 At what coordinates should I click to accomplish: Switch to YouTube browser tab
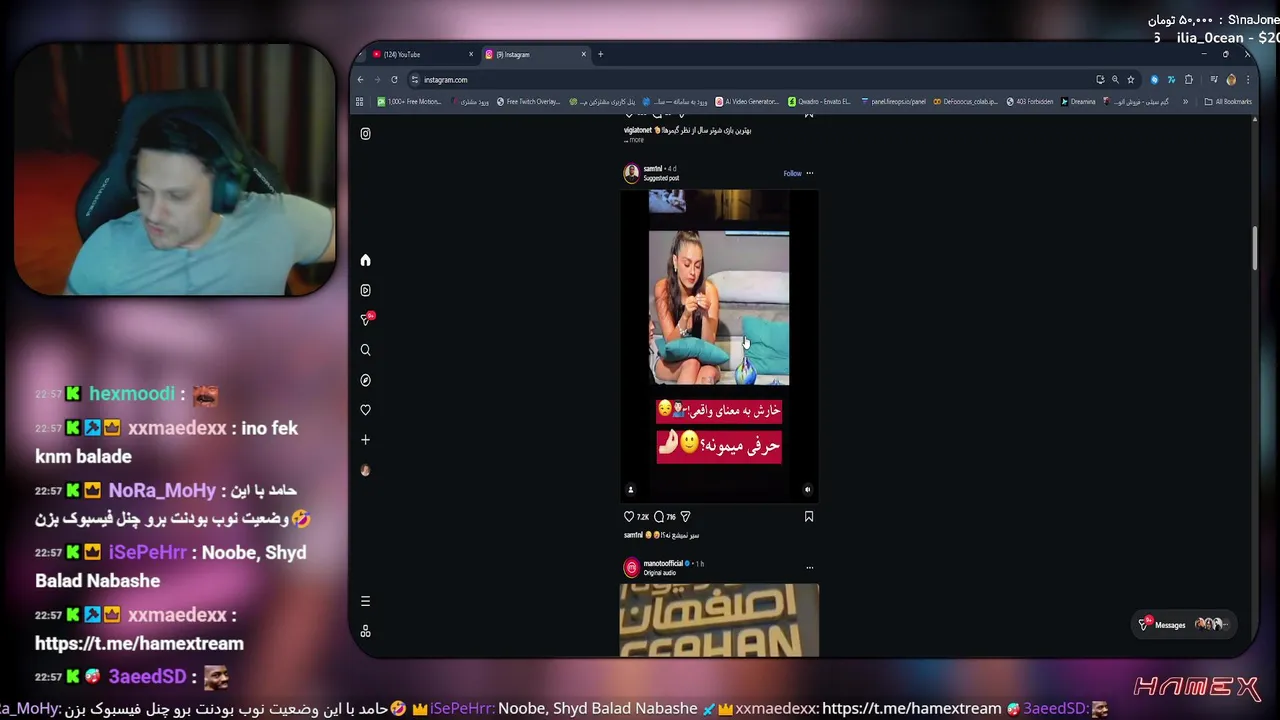point(420,54)
